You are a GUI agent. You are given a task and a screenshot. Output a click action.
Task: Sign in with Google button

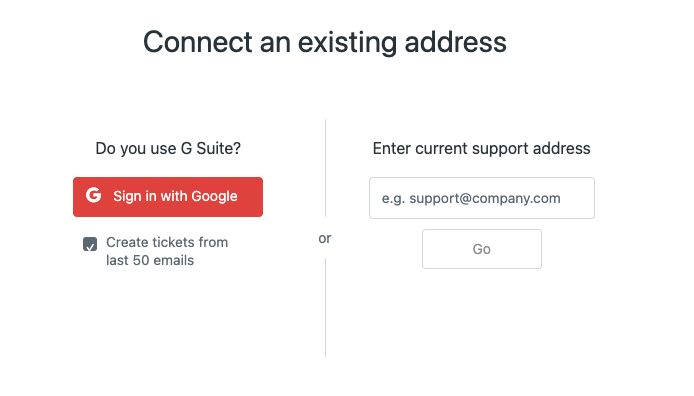[x=168, y=197]
